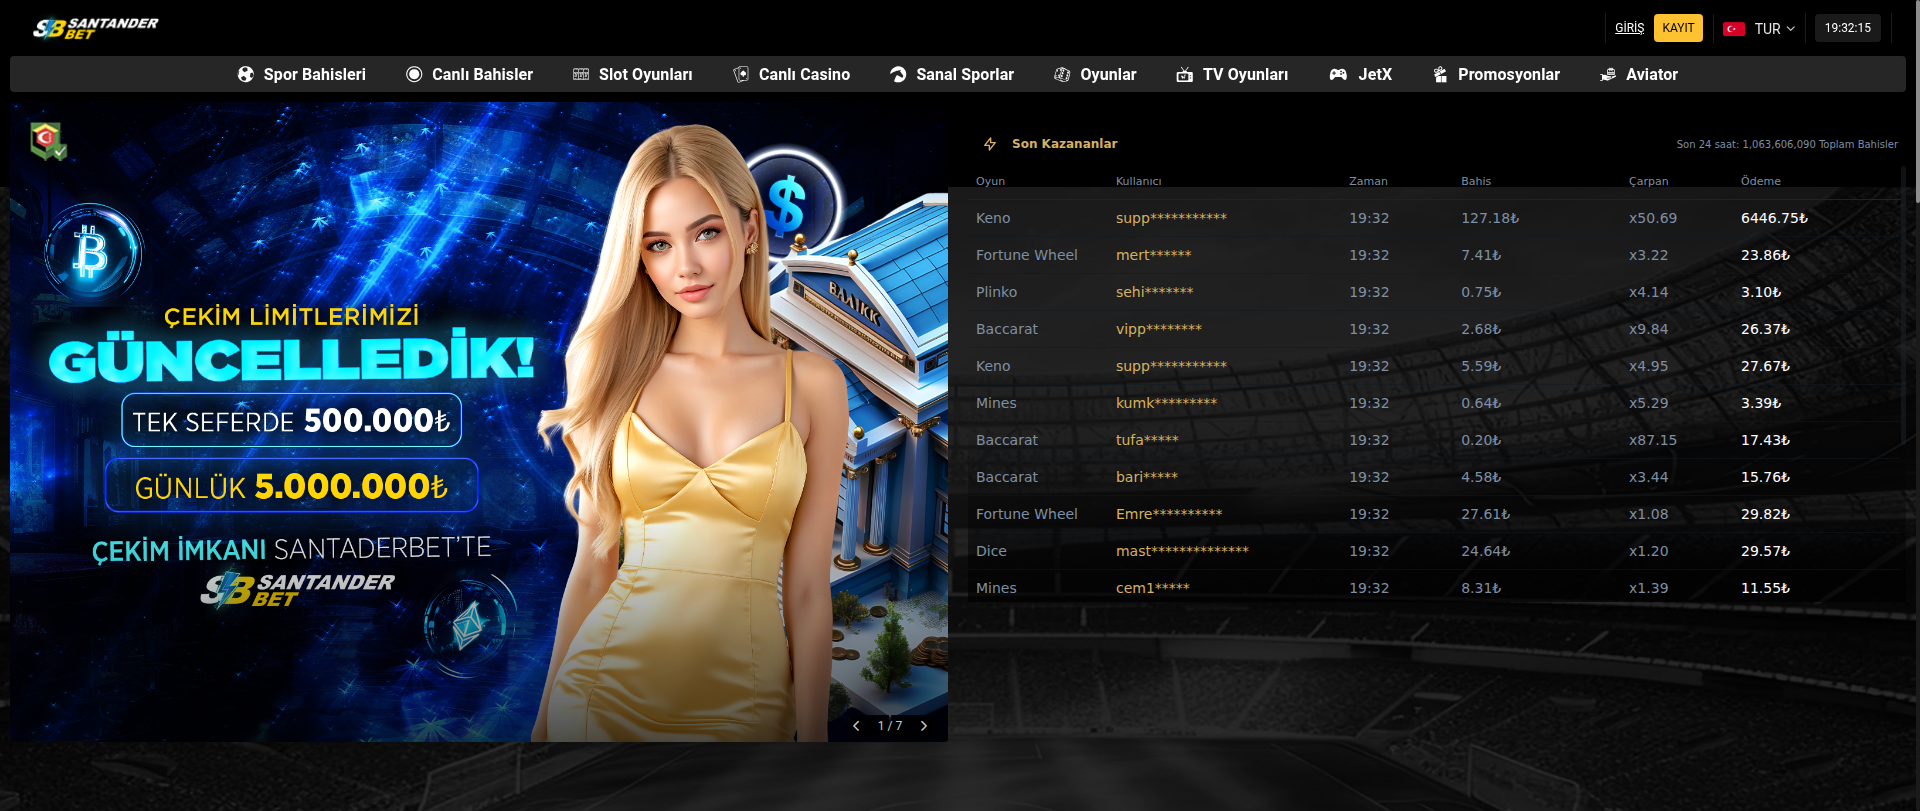Click the Sanal Sporlar icon
Screen dimensions: 1920x811
click(x=898, y=74)
